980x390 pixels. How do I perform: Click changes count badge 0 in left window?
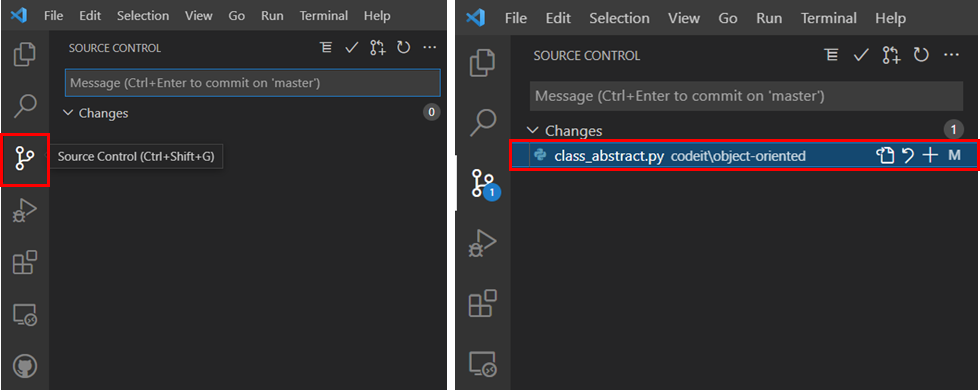coord(431,112)
